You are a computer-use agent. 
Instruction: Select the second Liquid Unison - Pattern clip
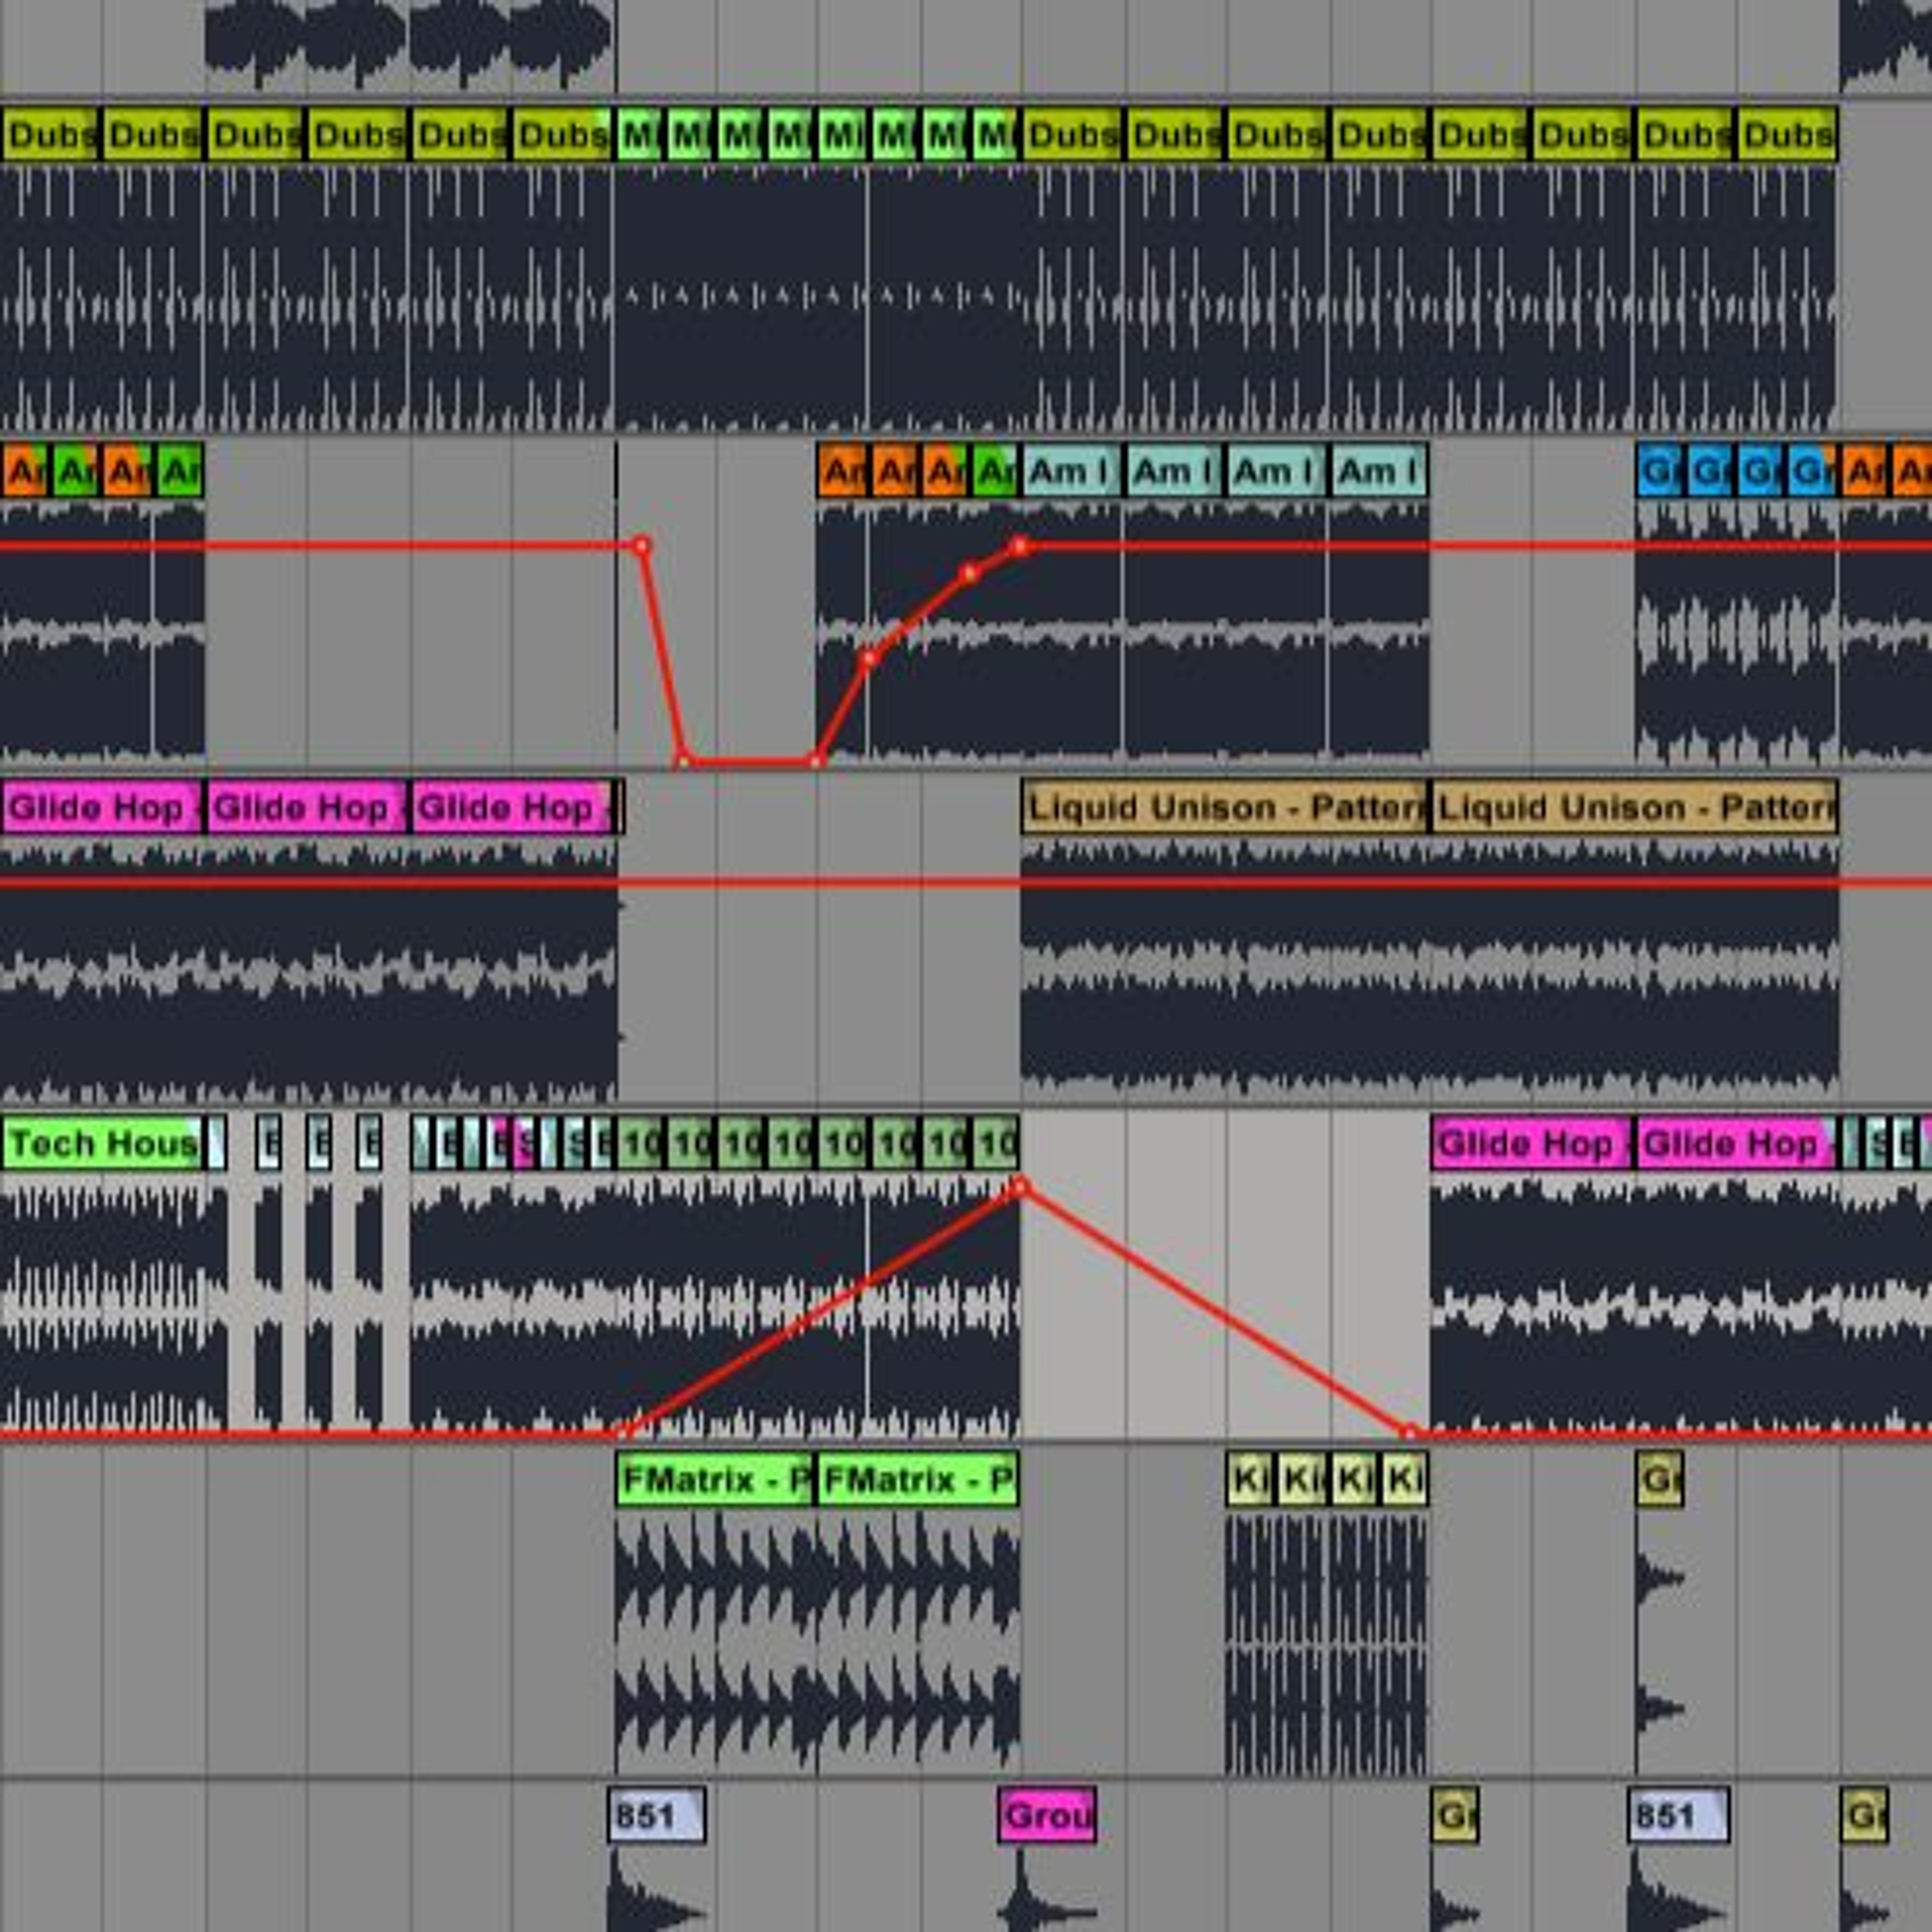[x=1634, y=808]
